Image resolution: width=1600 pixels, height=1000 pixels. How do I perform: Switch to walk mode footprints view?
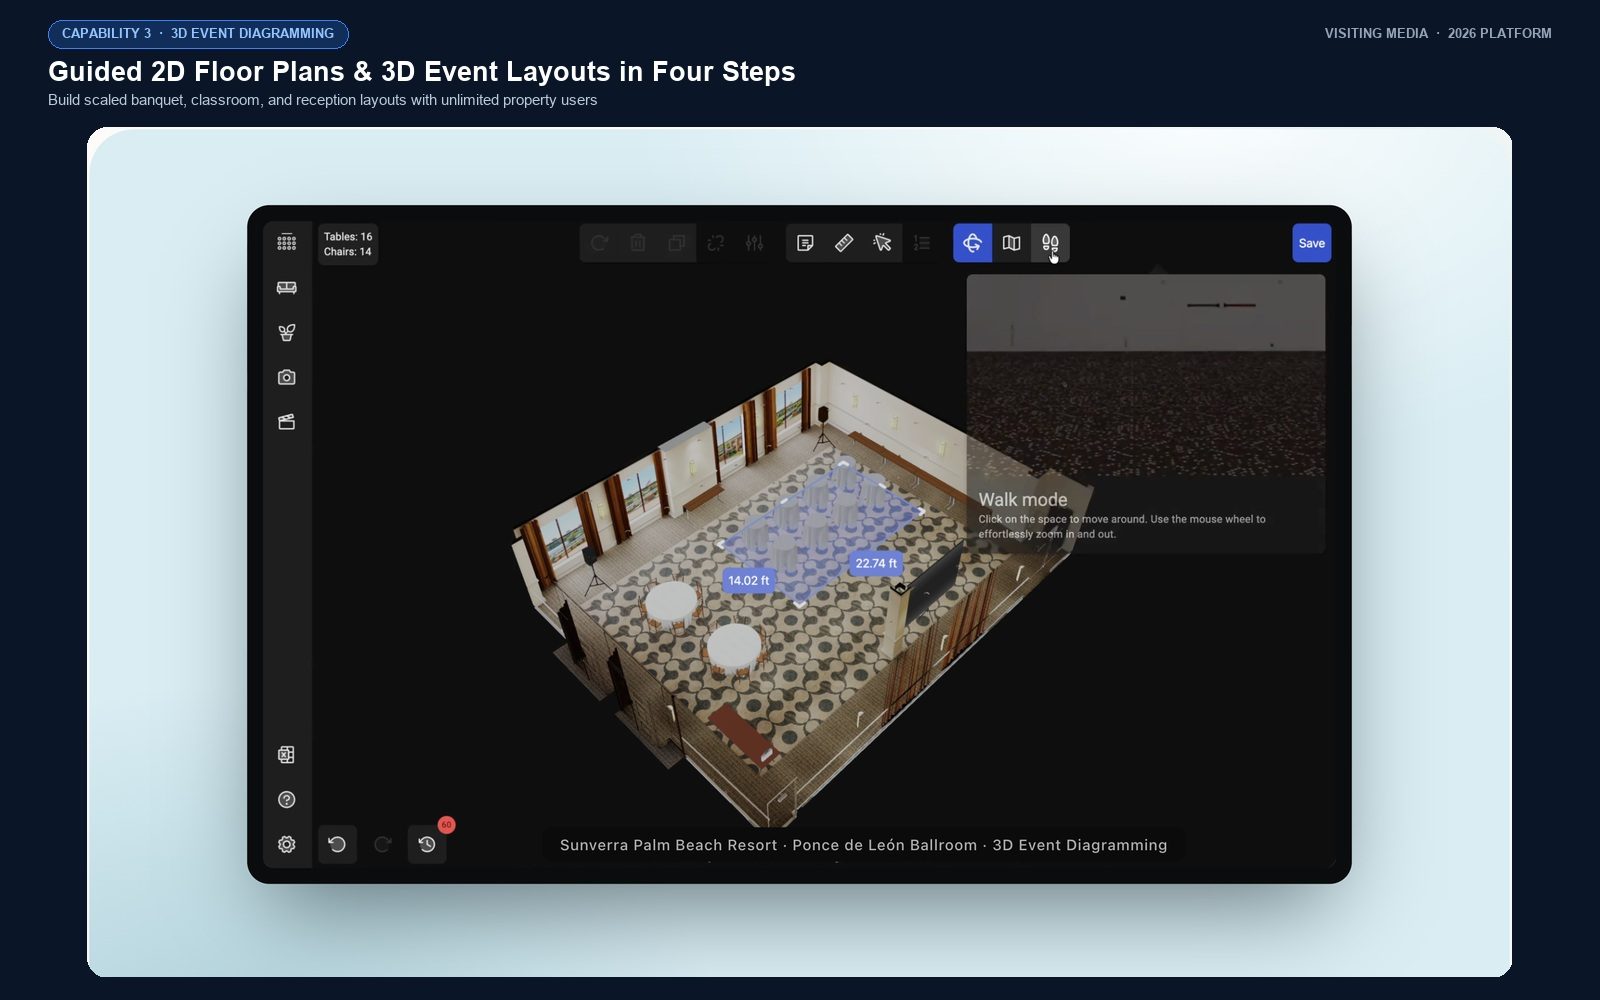[x=1050, y=243]
